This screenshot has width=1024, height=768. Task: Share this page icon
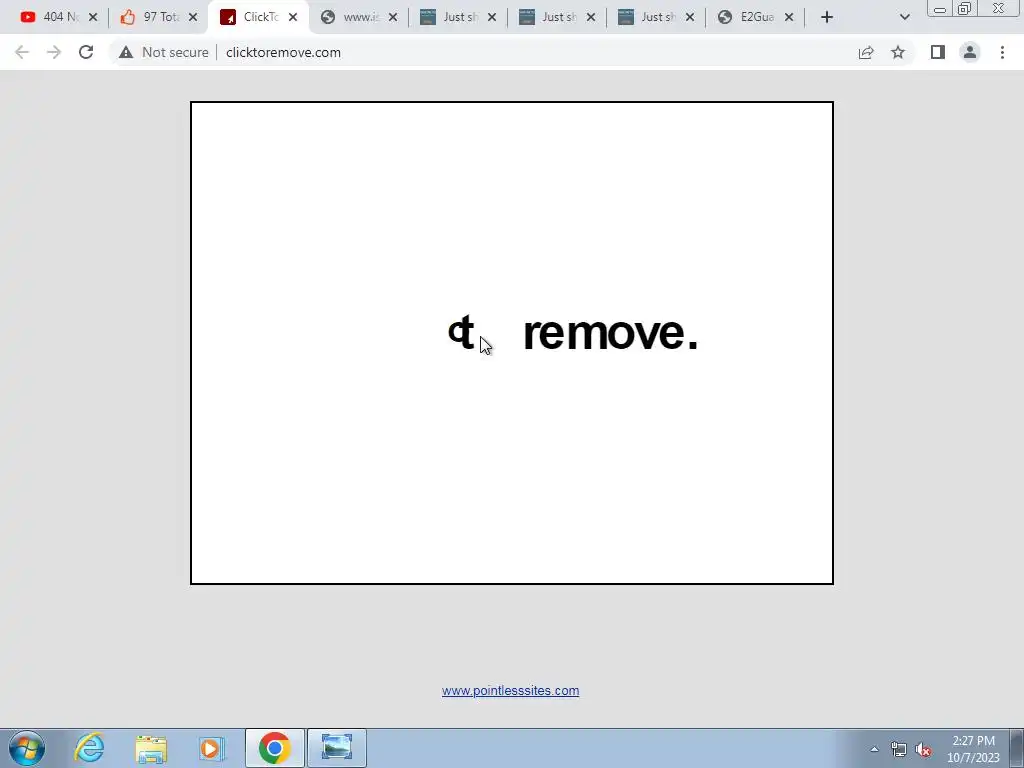point(866,52)
